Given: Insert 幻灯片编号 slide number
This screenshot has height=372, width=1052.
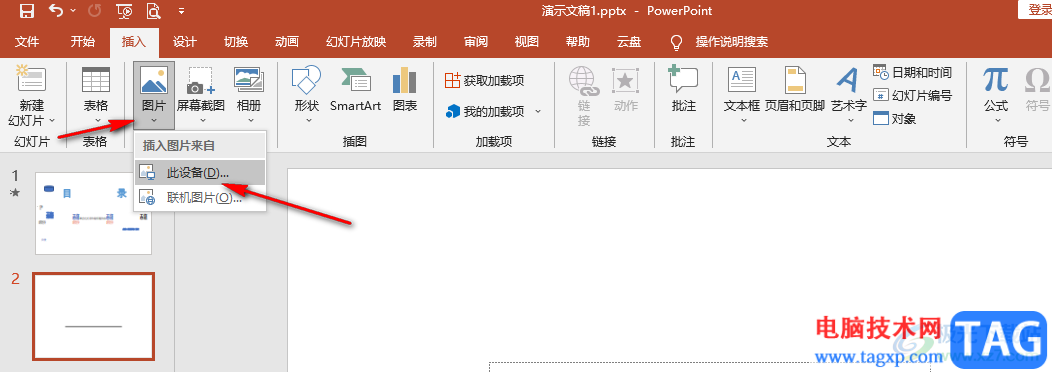Looking at the screenshot, I should coord(912,95).
